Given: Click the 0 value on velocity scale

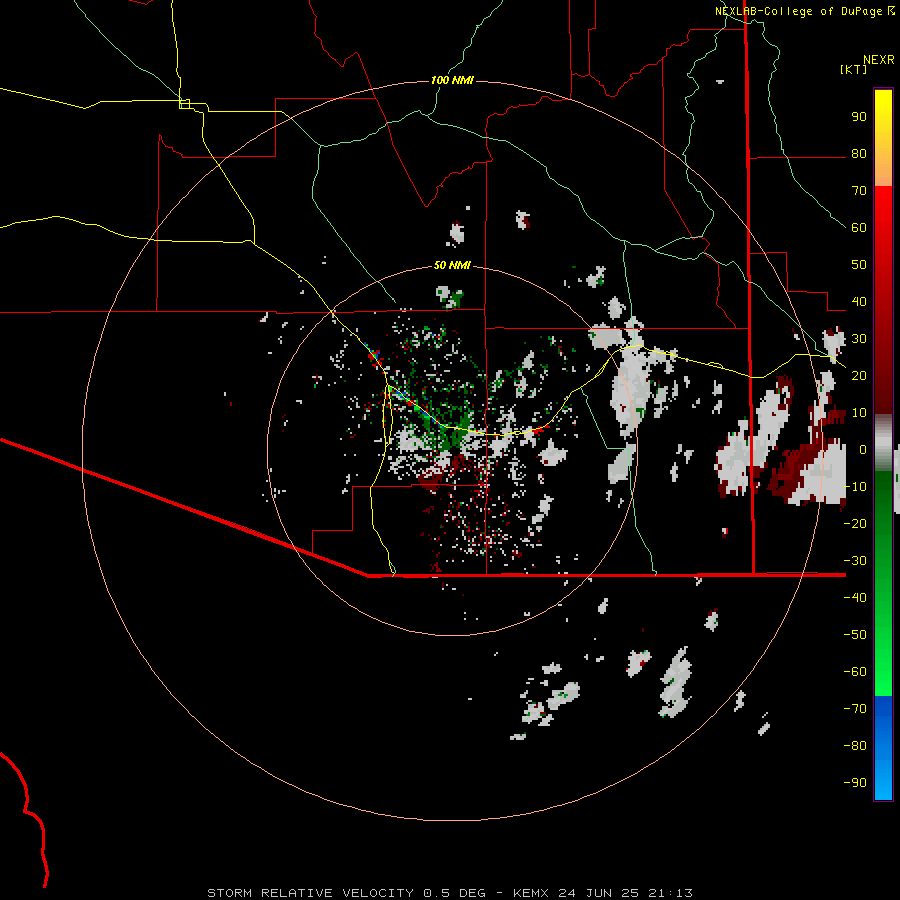Looking at the screenshot, I should 863,449.
